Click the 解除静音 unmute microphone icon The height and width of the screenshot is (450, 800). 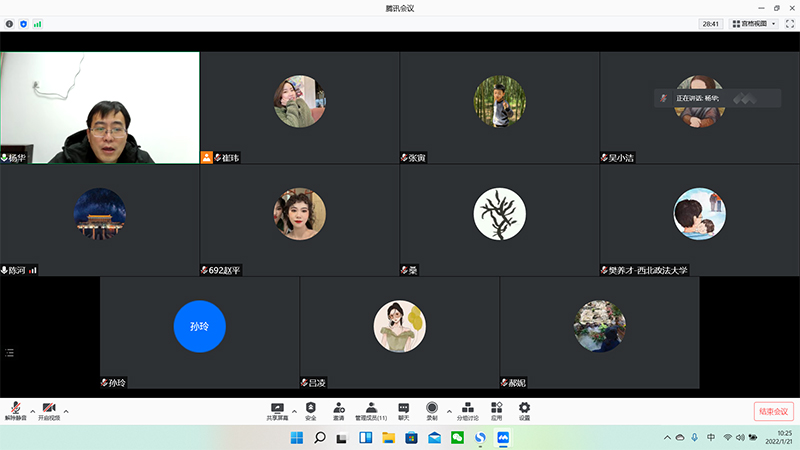pyautogui.click(x=16, y=408)
